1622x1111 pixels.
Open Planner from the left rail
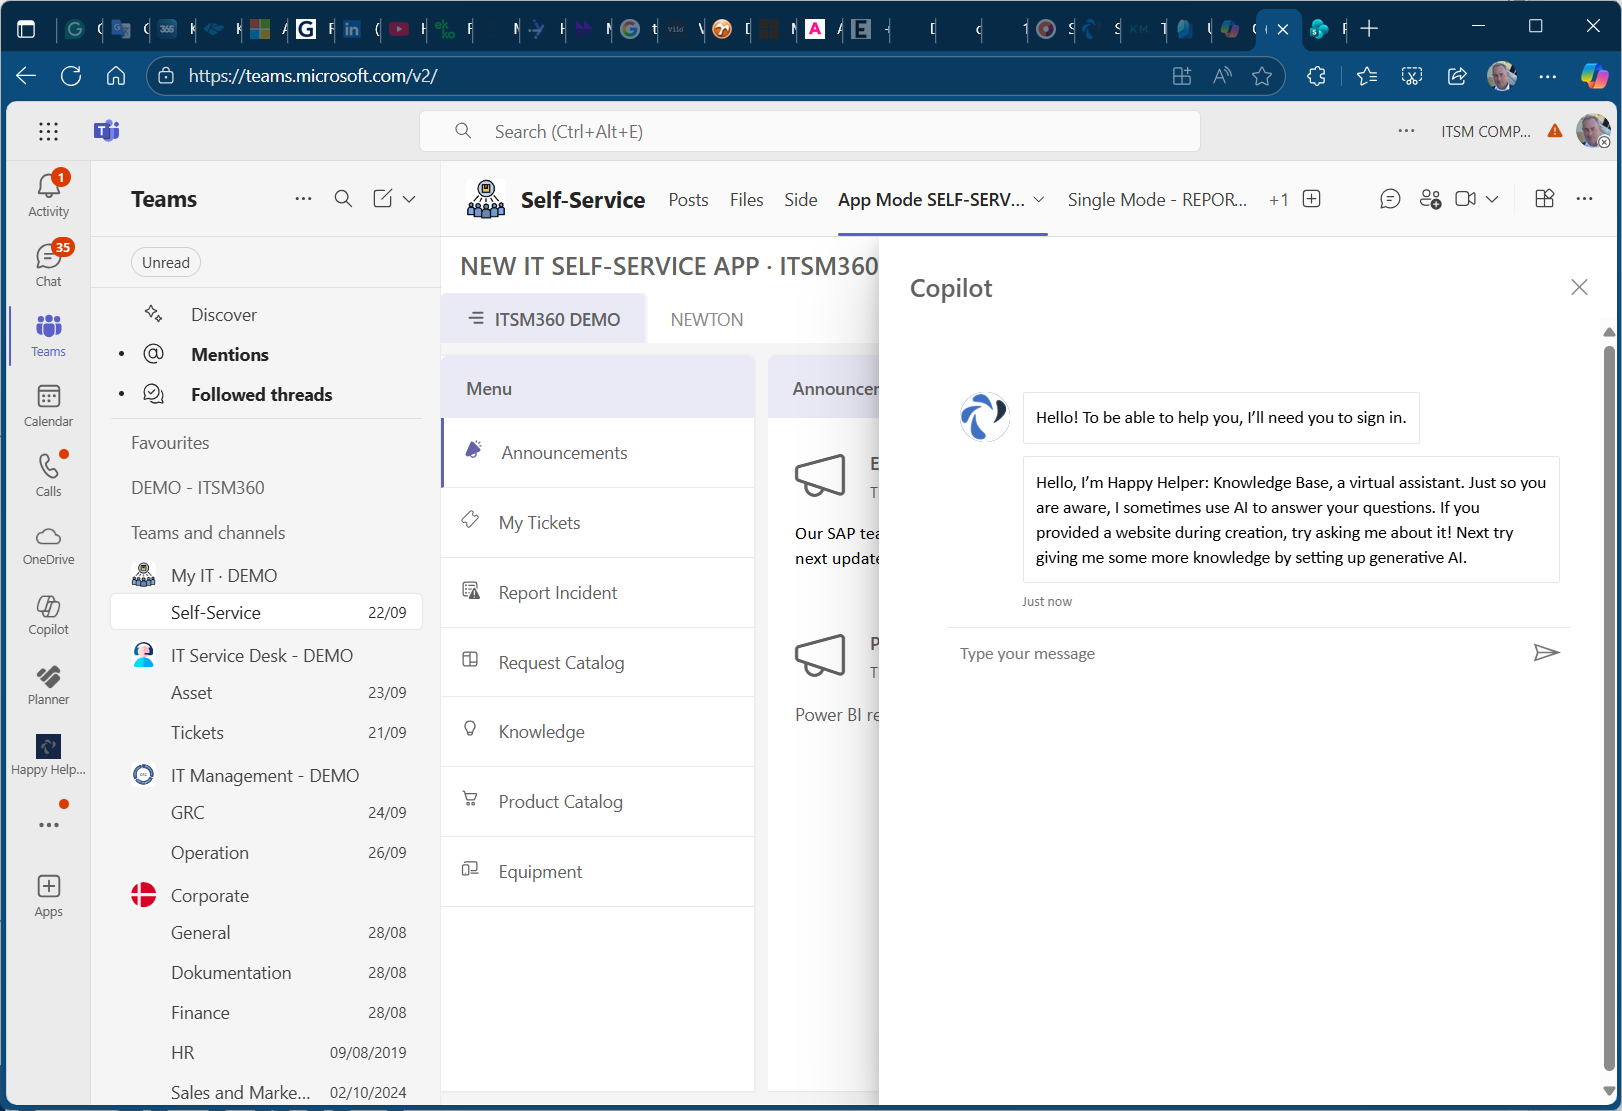[47, 683]
